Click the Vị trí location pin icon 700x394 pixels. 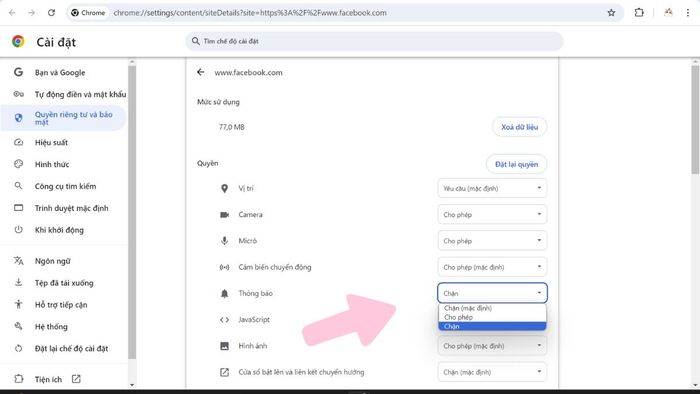tap(225, 189)
